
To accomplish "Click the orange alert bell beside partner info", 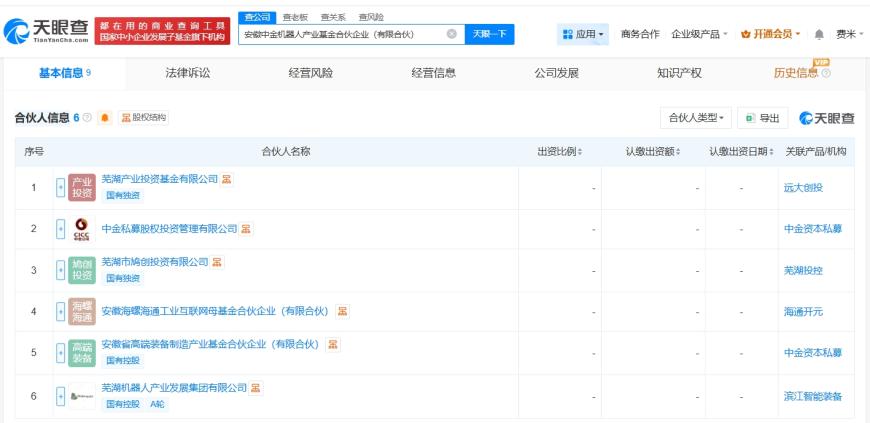I will click(x=105, y=118).
